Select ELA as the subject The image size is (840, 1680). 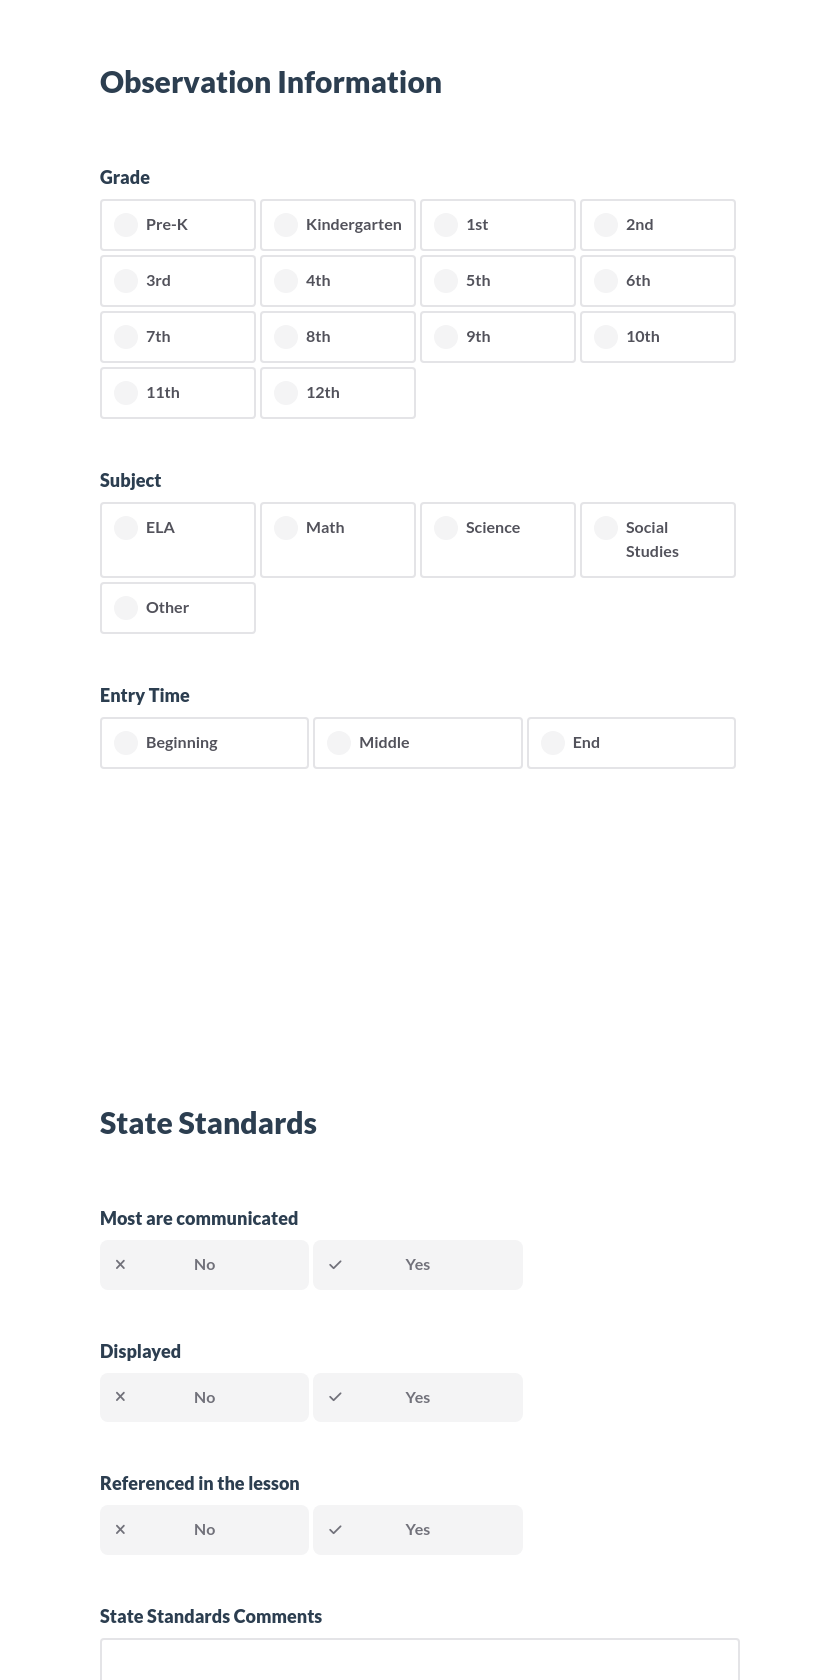[x=177, y=539]
